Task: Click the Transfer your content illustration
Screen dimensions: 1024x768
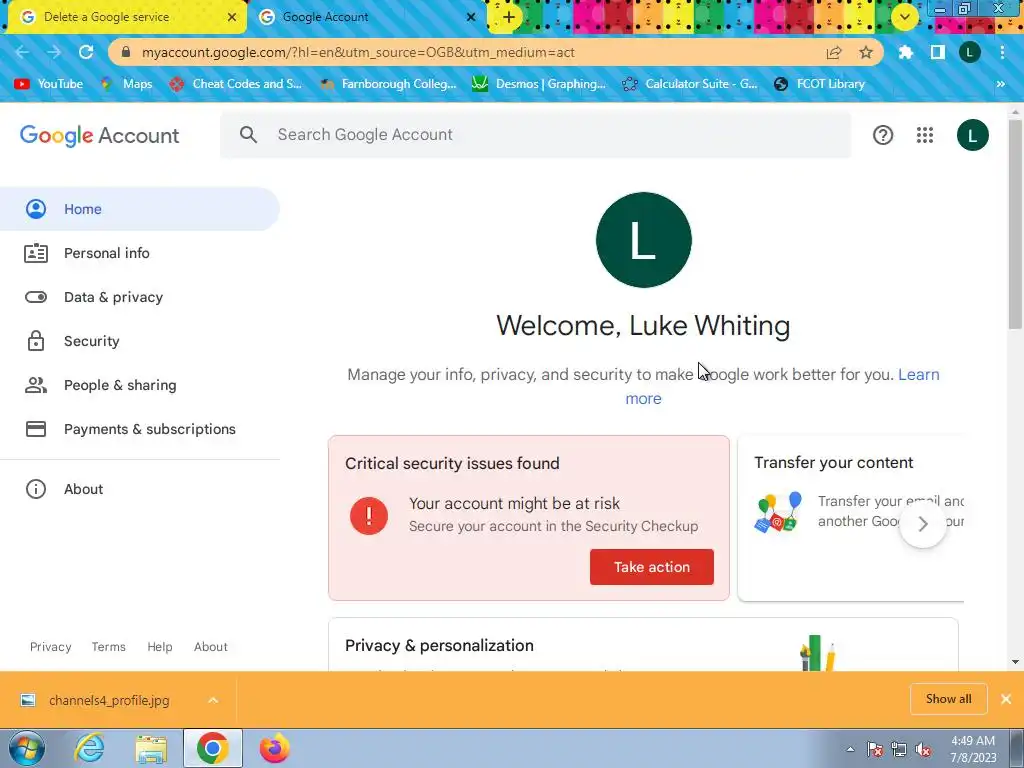Action: tap(778, 512)
